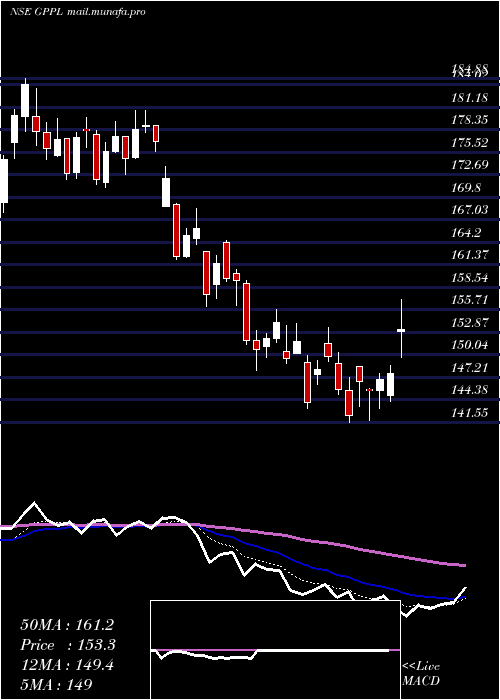Select the 169.8 price axis label
Viewport: 500px width, 700px height.
[466, 188]
